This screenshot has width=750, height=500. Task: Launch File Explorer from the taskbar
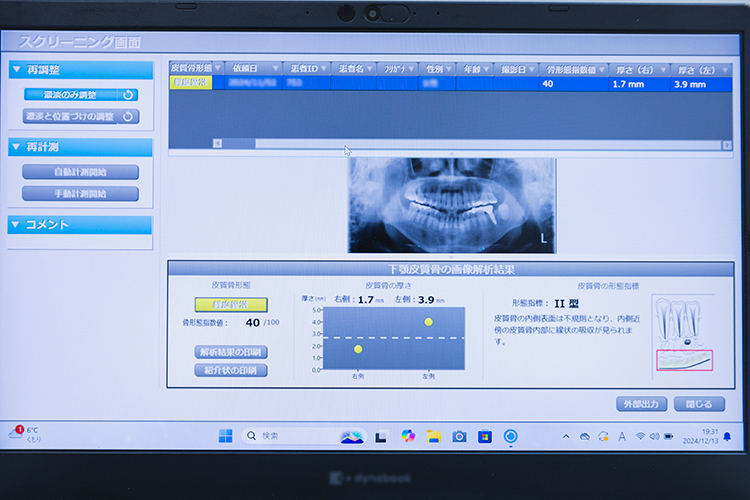tap(433, 436)
